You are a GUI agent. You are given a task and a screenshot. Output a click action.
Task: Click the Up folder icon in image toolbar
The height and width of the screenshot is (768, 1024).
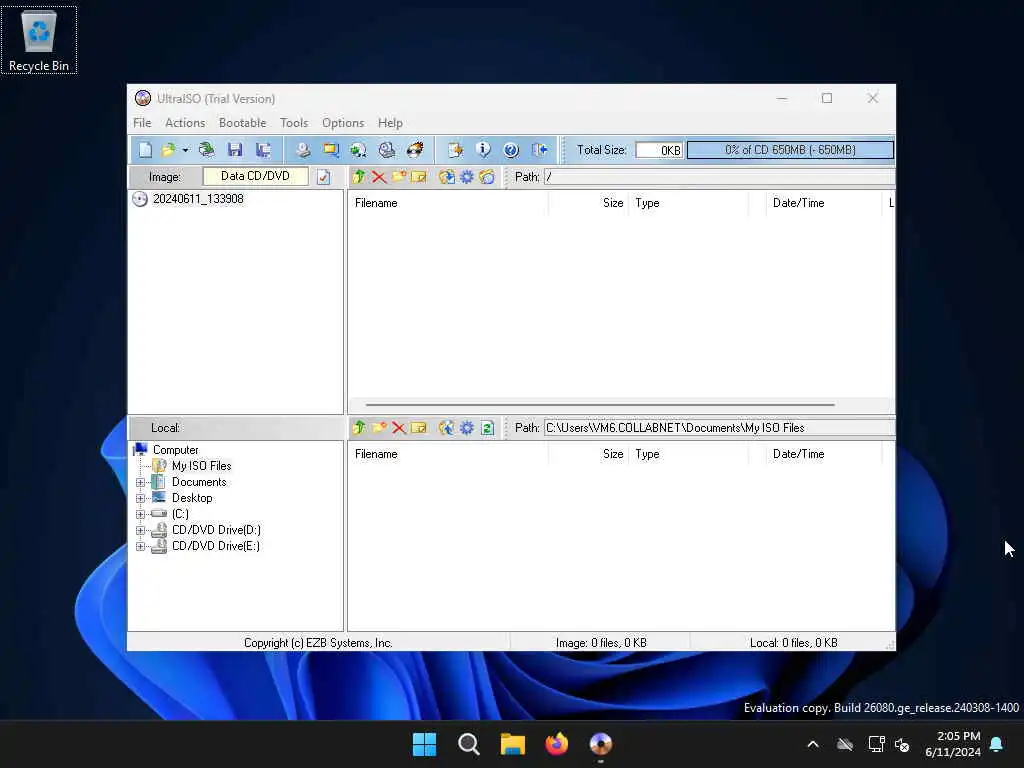[359, 177]
